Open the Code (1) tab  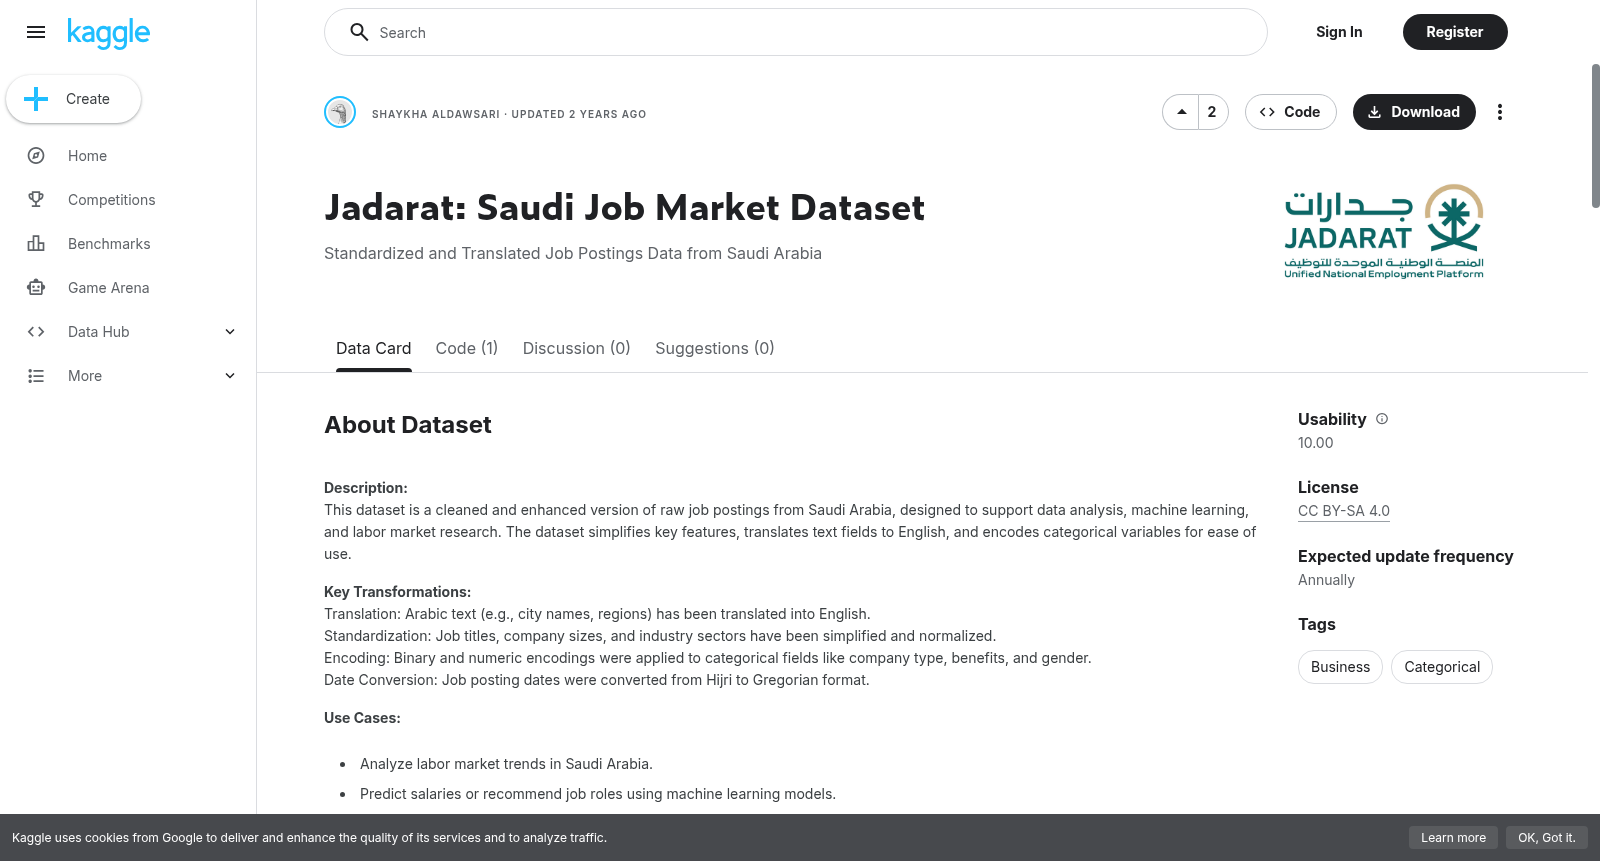click(x=467, y=348)
